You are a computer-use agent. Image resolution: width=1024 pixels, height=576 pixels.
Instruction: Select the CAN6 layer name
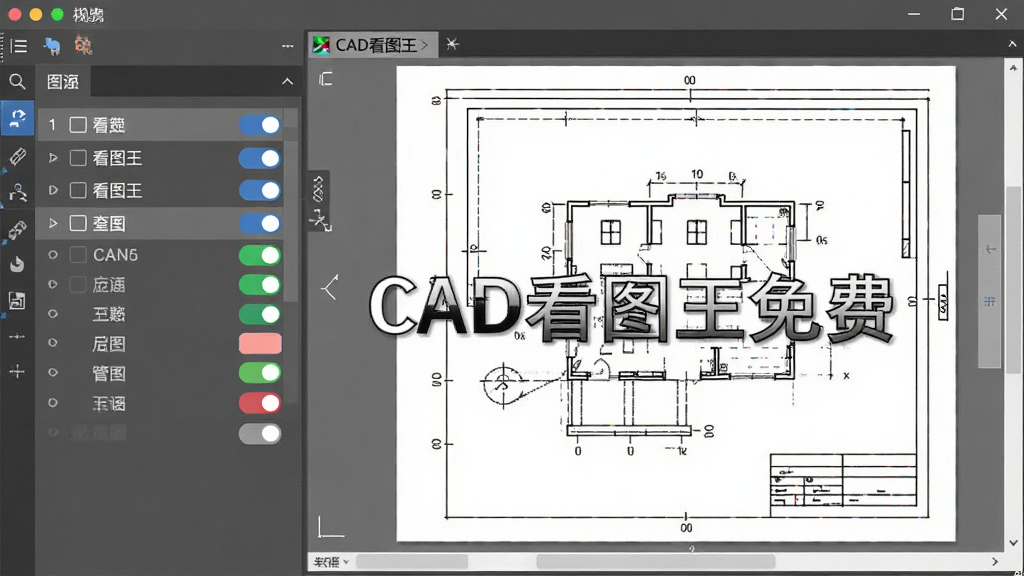[x=115, y=255]
